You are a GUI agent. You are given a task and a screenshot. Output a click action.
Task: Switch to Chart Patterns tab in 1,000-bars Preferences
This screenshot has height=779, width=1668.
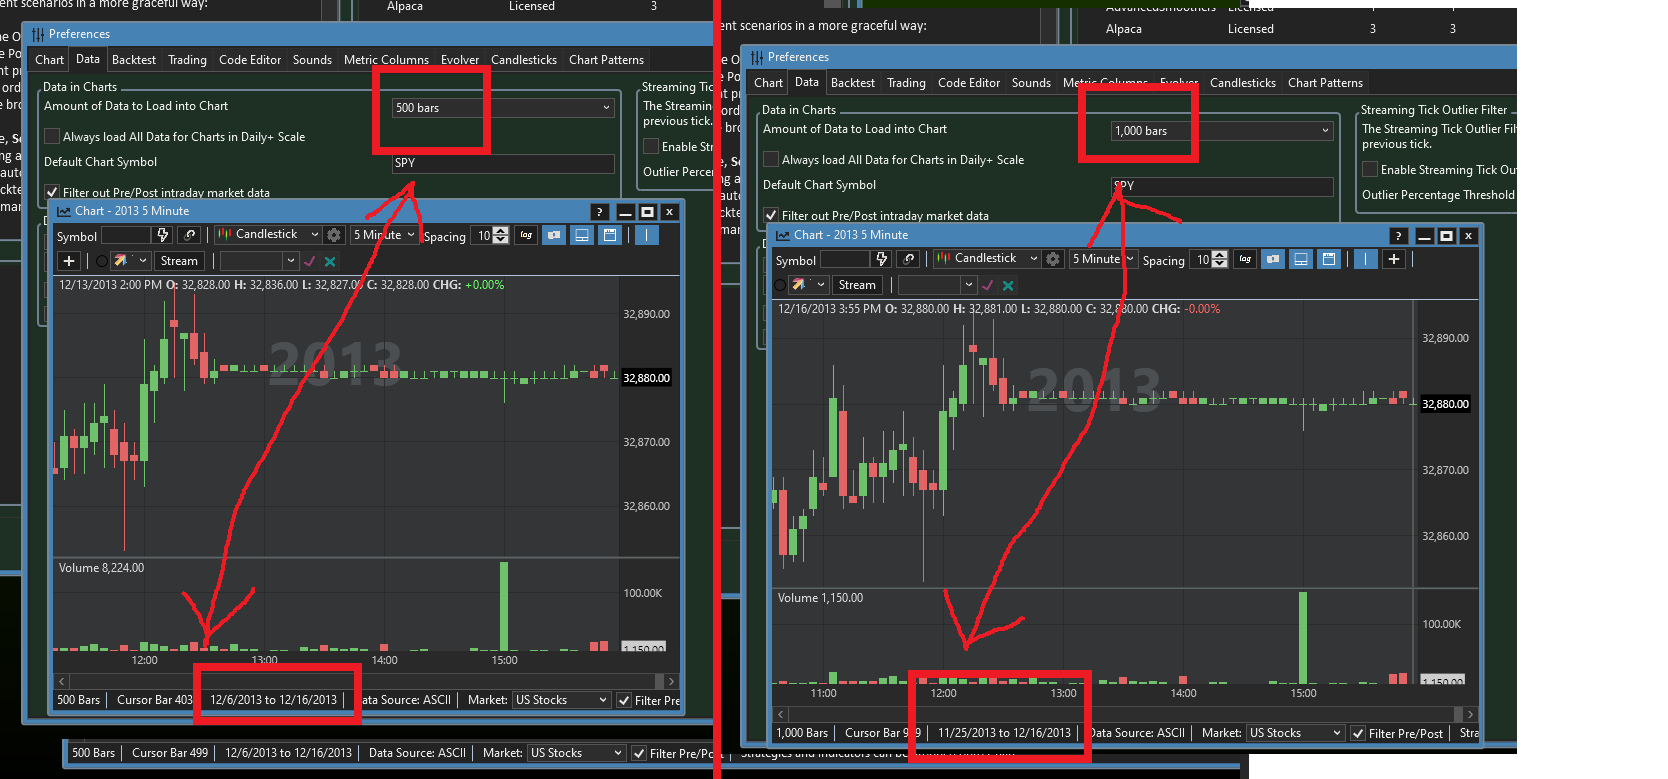[x=1325, y=83]
